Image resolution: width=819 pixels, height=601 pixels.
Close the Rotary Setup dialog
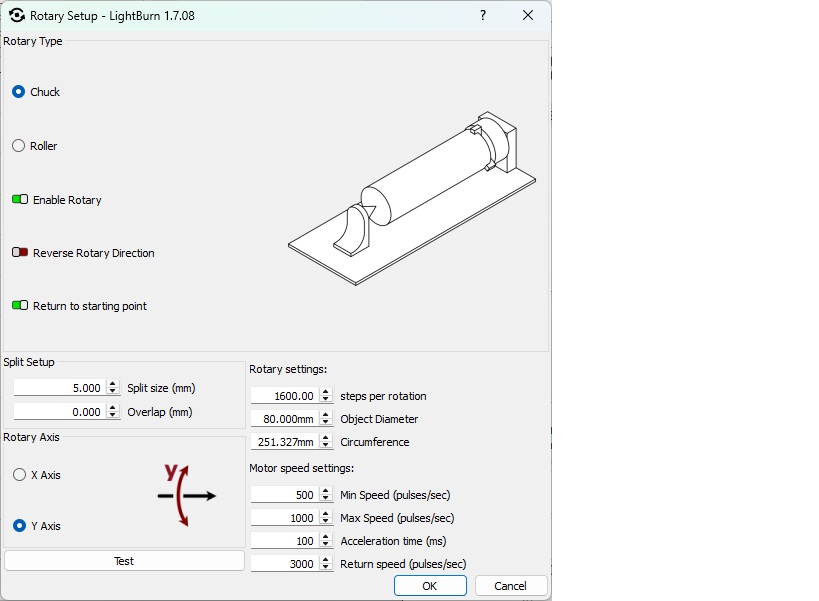(x=528, y=16)
